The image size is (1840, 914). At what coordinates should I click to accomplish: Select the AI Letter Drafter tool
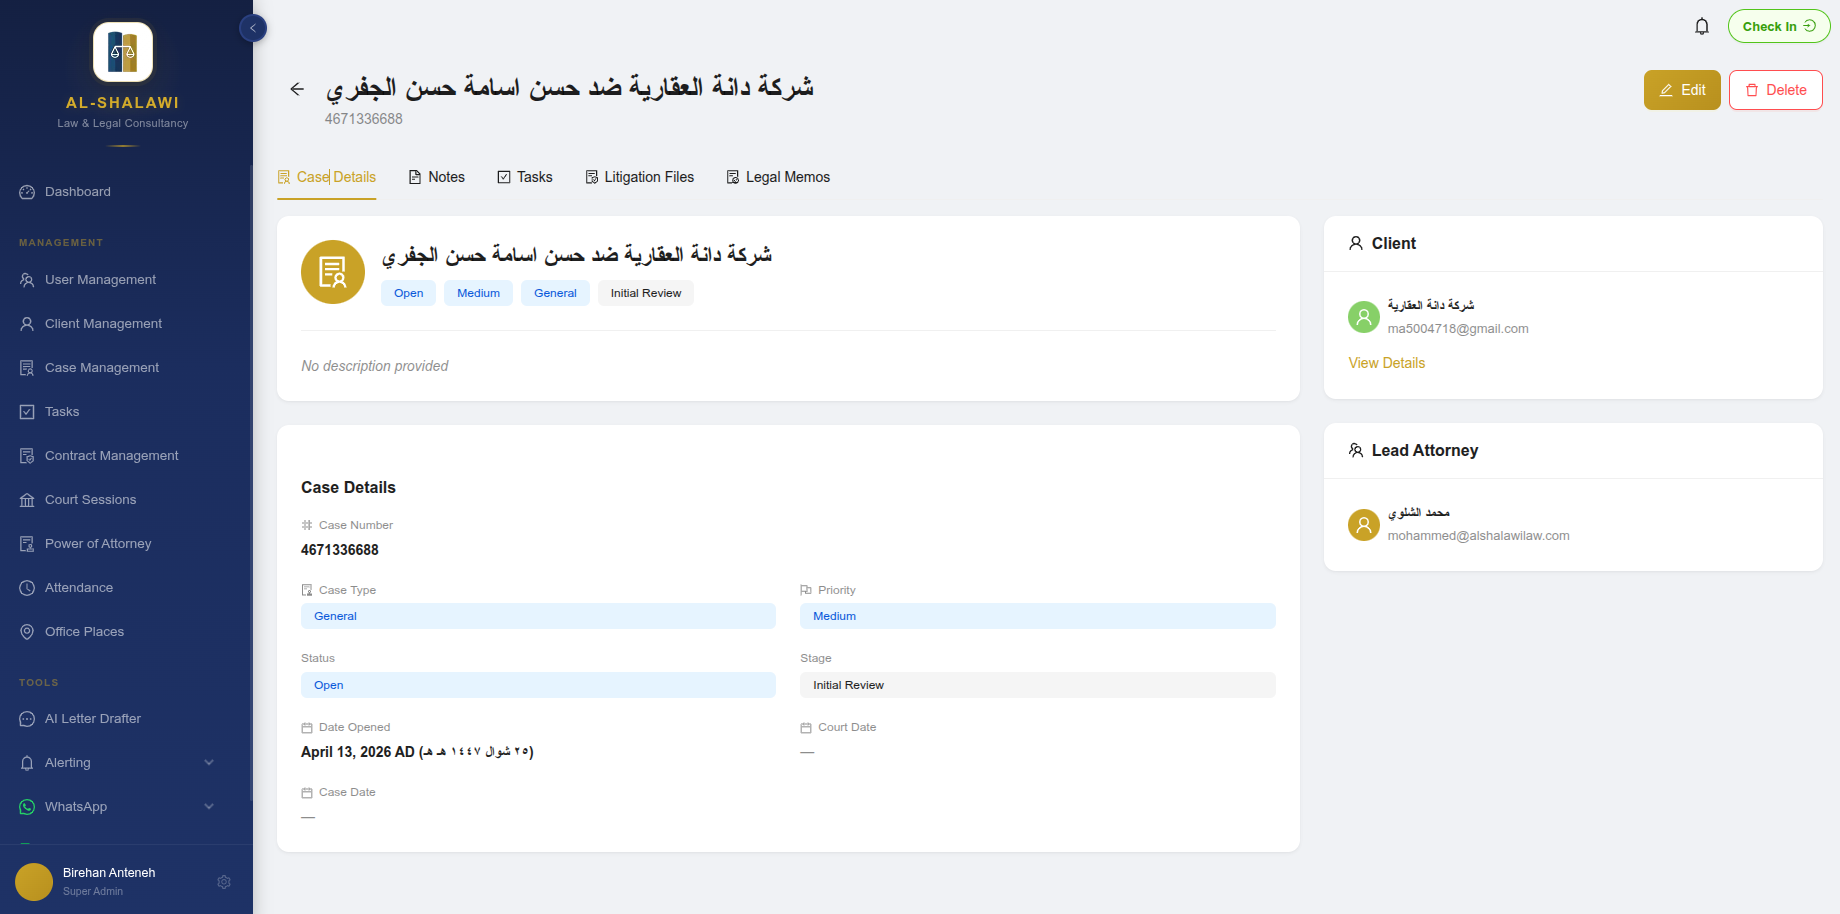point(92,718)
